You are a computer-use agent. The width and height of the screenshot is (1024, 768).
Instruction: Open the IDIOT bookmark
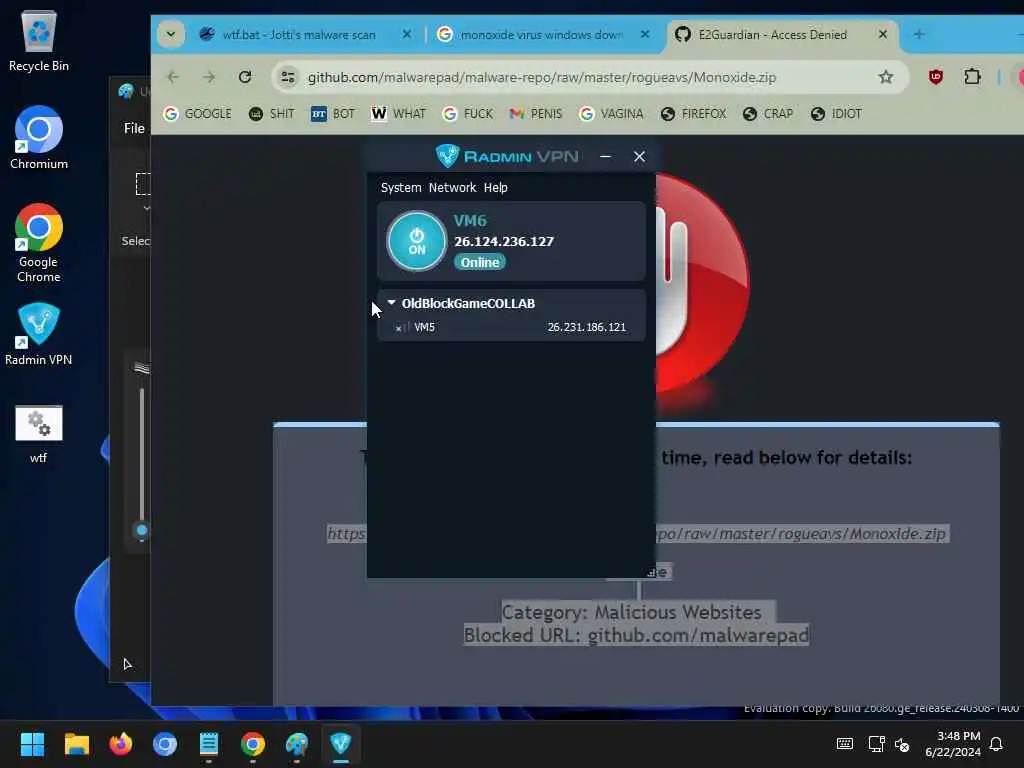[x=836, y=114]
